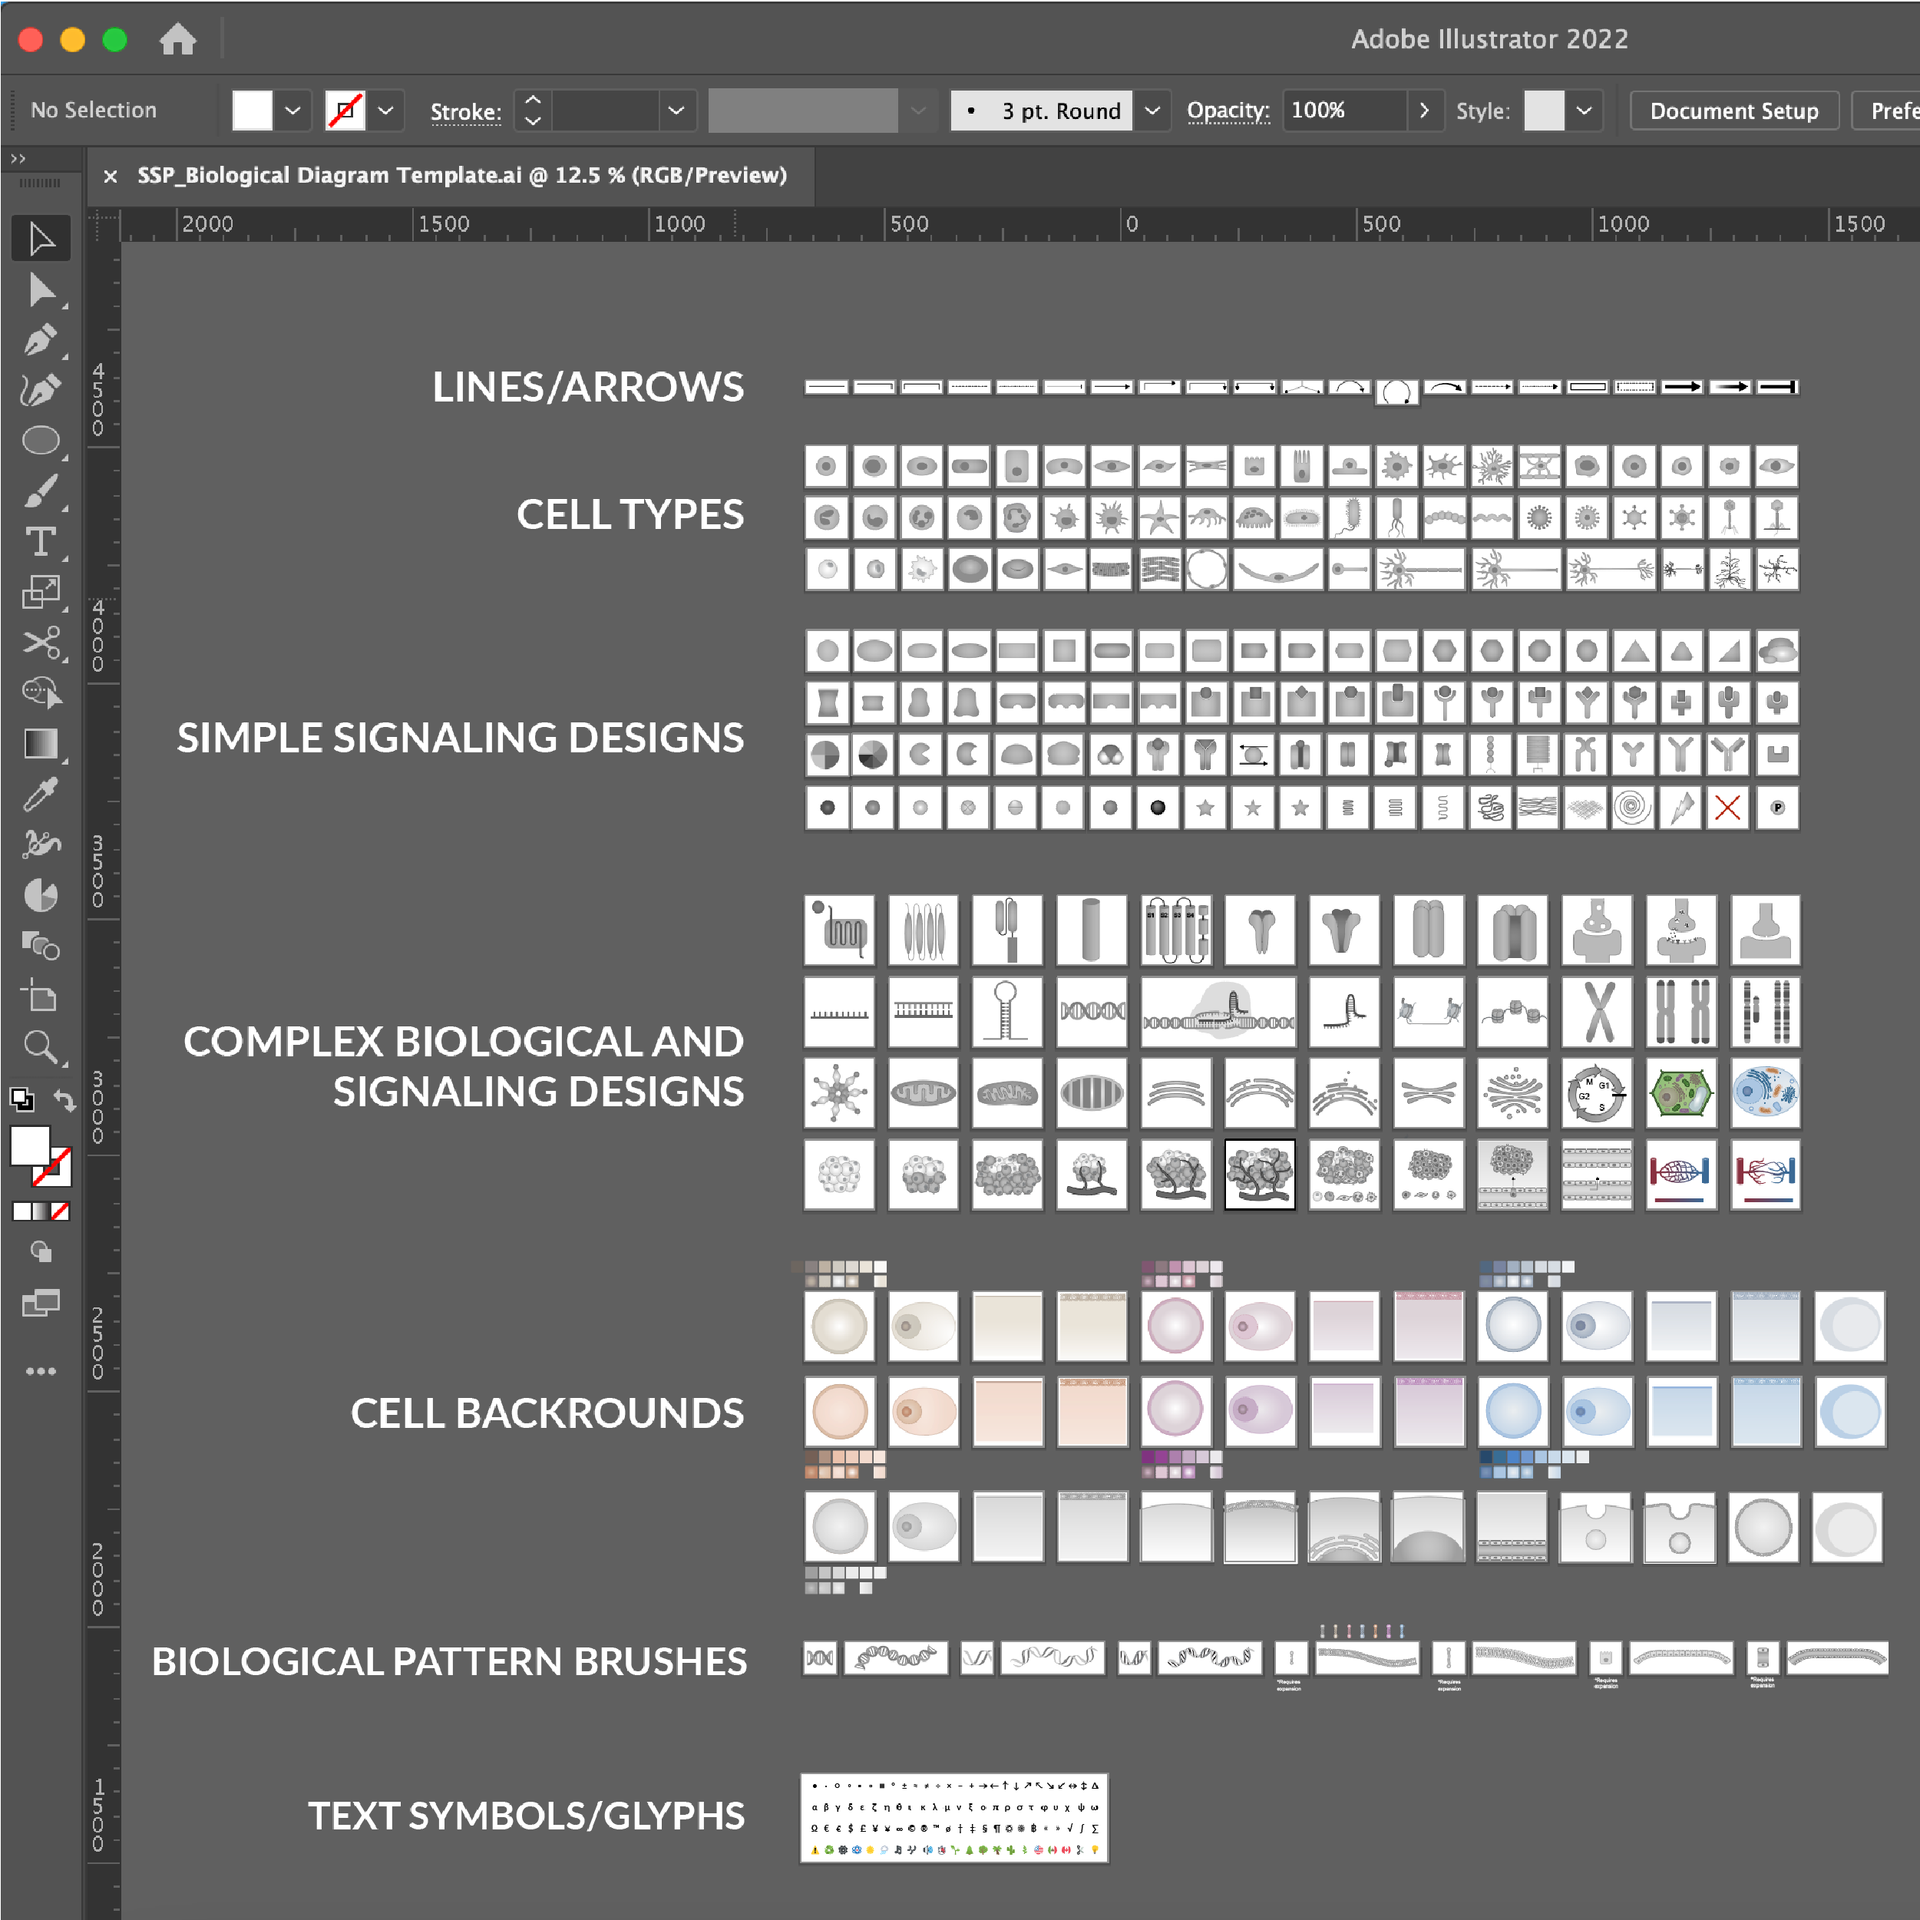Go to the Home screen icon

178,39
